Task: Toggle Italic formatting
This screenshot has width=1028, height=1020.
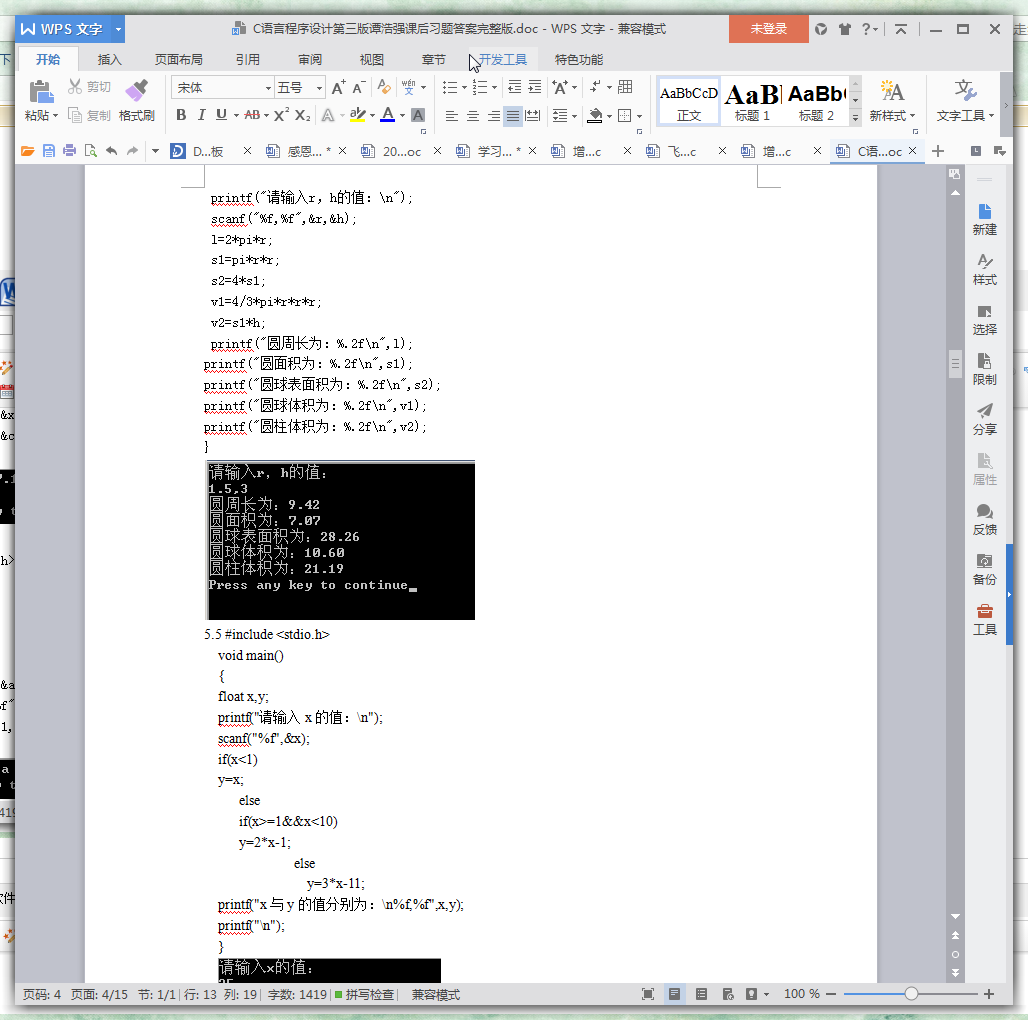Action: pyautogui.click(x=201, y=115)
